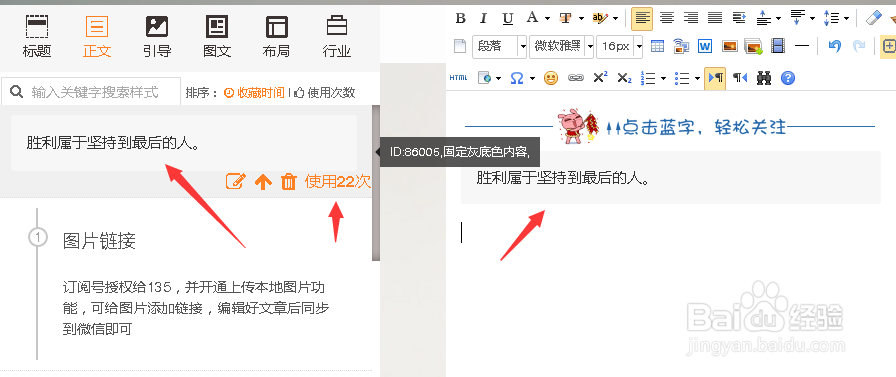This screenshot has width=896, height=377.
Task: Sort styles by 使用次数
Action: click(x=325, y=93)
